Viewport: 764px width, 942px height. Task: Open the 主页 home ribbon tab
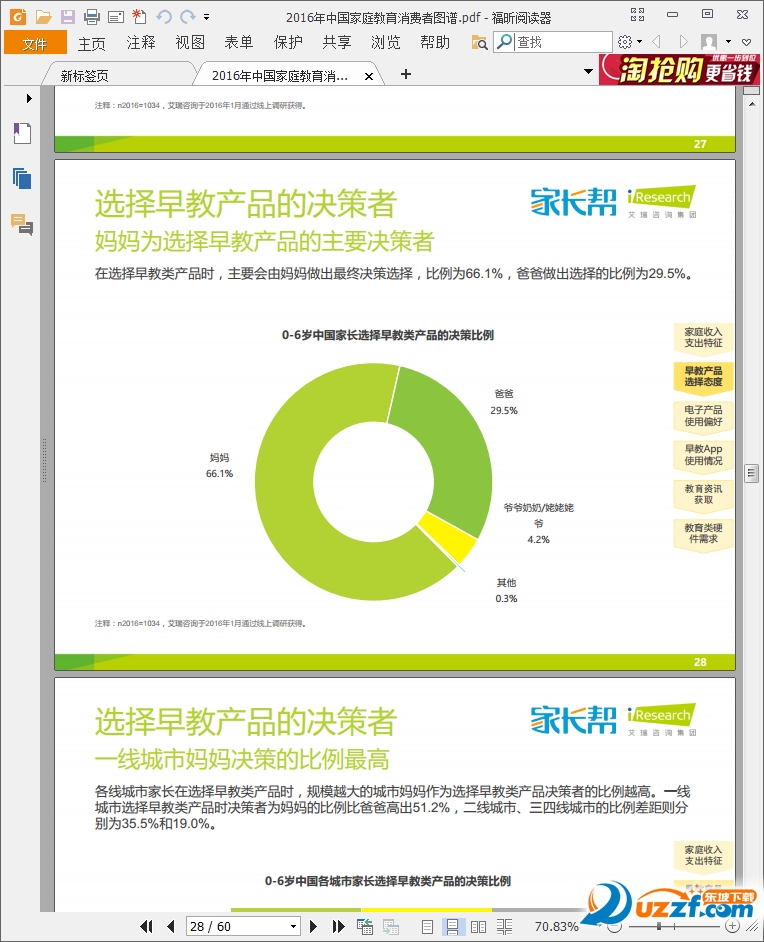point(92,43)
